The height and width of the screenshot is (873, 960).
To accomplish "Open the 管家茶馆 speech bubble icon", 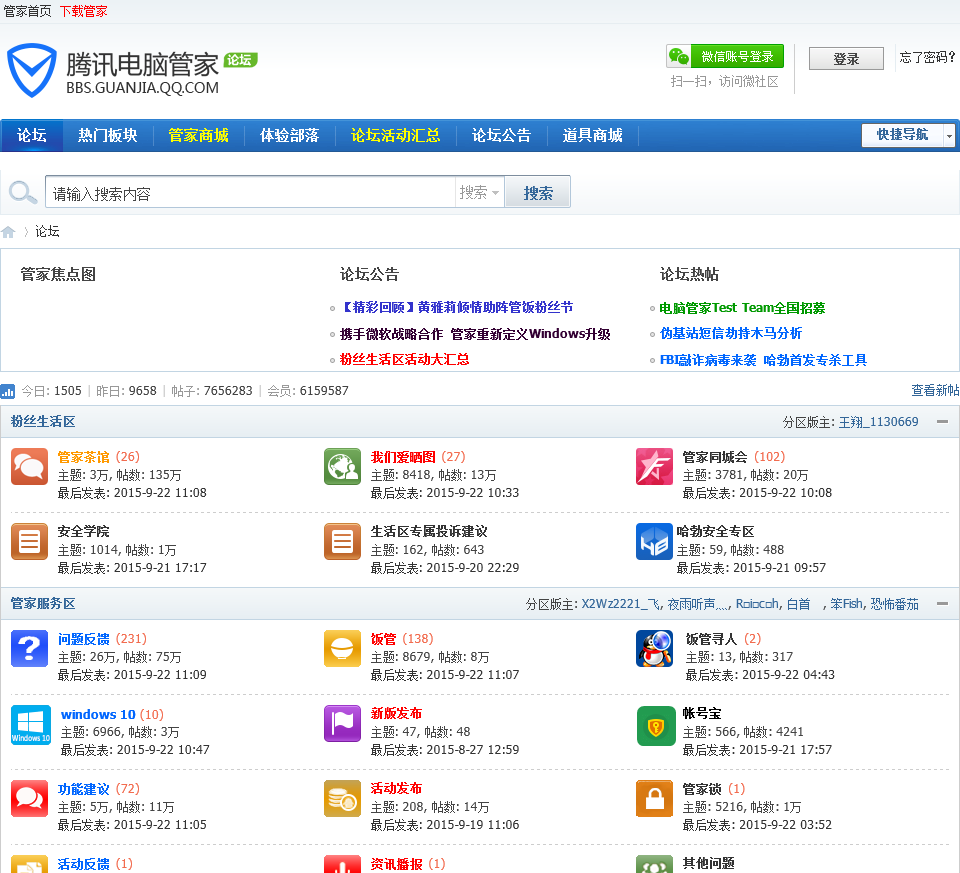I will (x=29, y=466).
